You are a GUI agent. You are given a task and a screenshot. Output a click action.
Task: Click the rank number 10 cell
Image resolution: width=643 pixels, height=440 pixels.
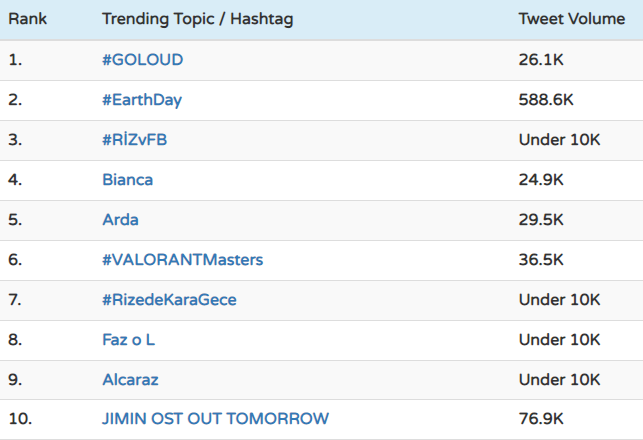pyautogui.click(x=19, y=419)
